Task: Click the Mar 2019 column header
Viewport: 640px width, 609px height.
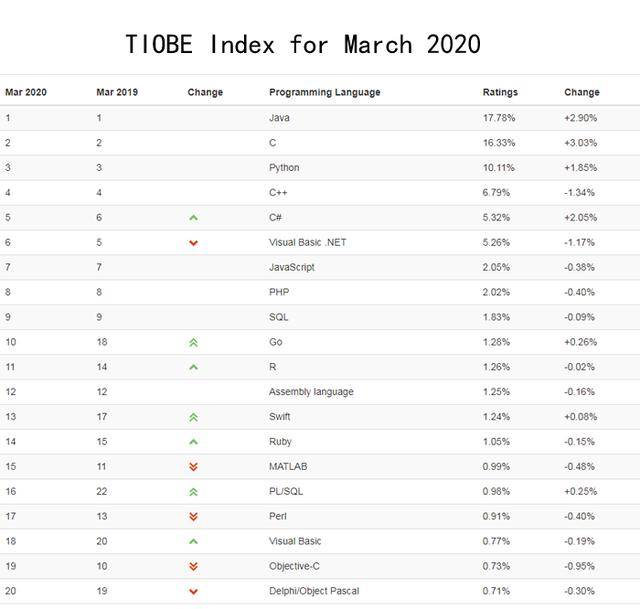Action: click(x=117, y=92)
